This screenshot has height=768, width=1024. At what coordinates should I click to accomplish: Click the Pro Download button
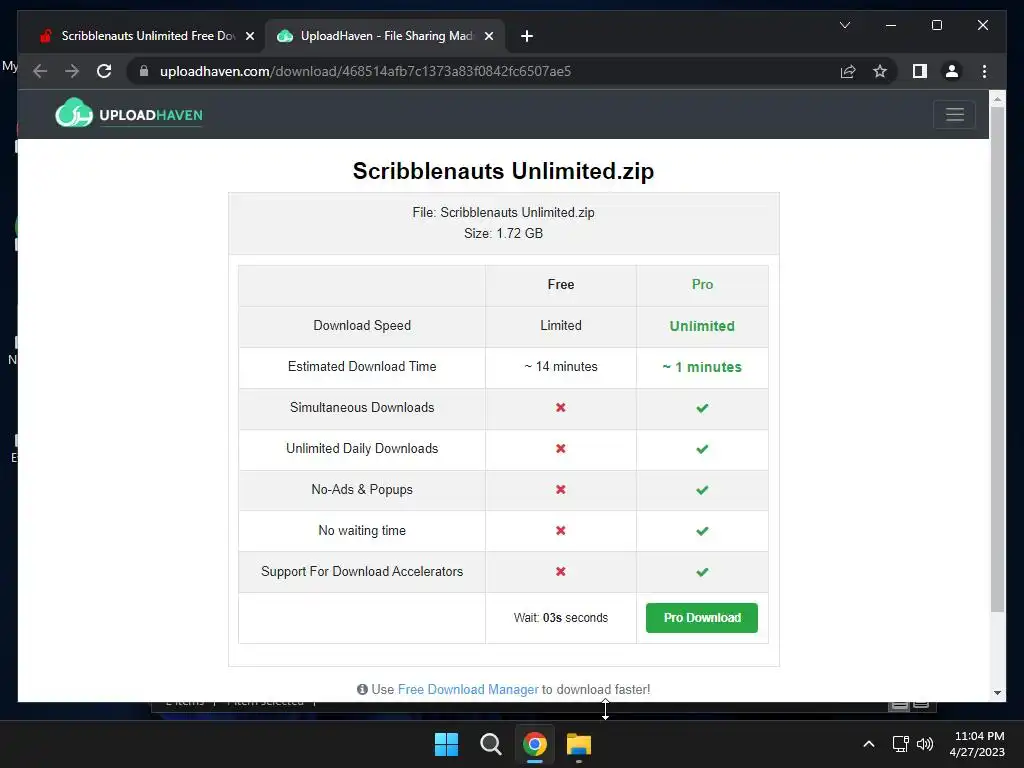pyautogui.click(x=701, y=617)
